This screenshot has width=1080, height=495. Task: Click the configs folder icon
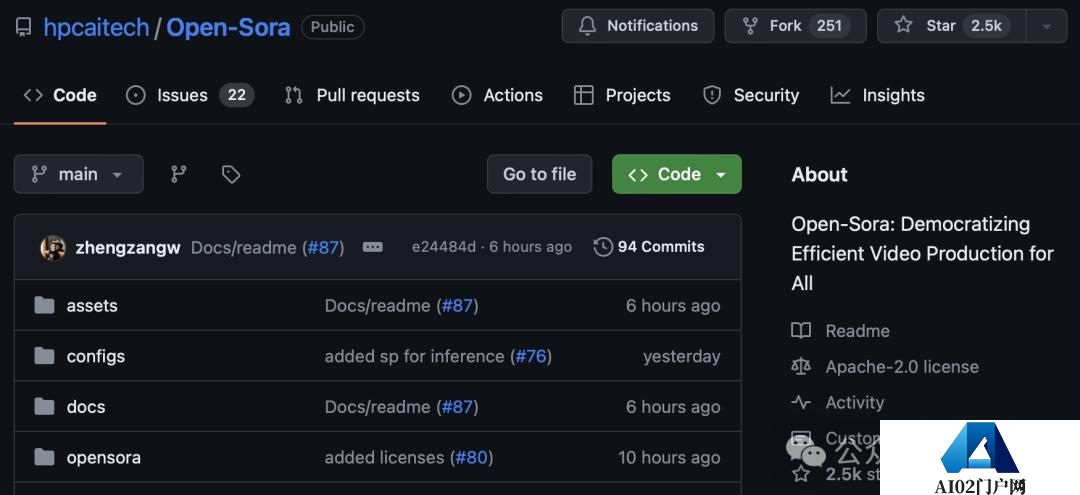click(x=44, y=356)
